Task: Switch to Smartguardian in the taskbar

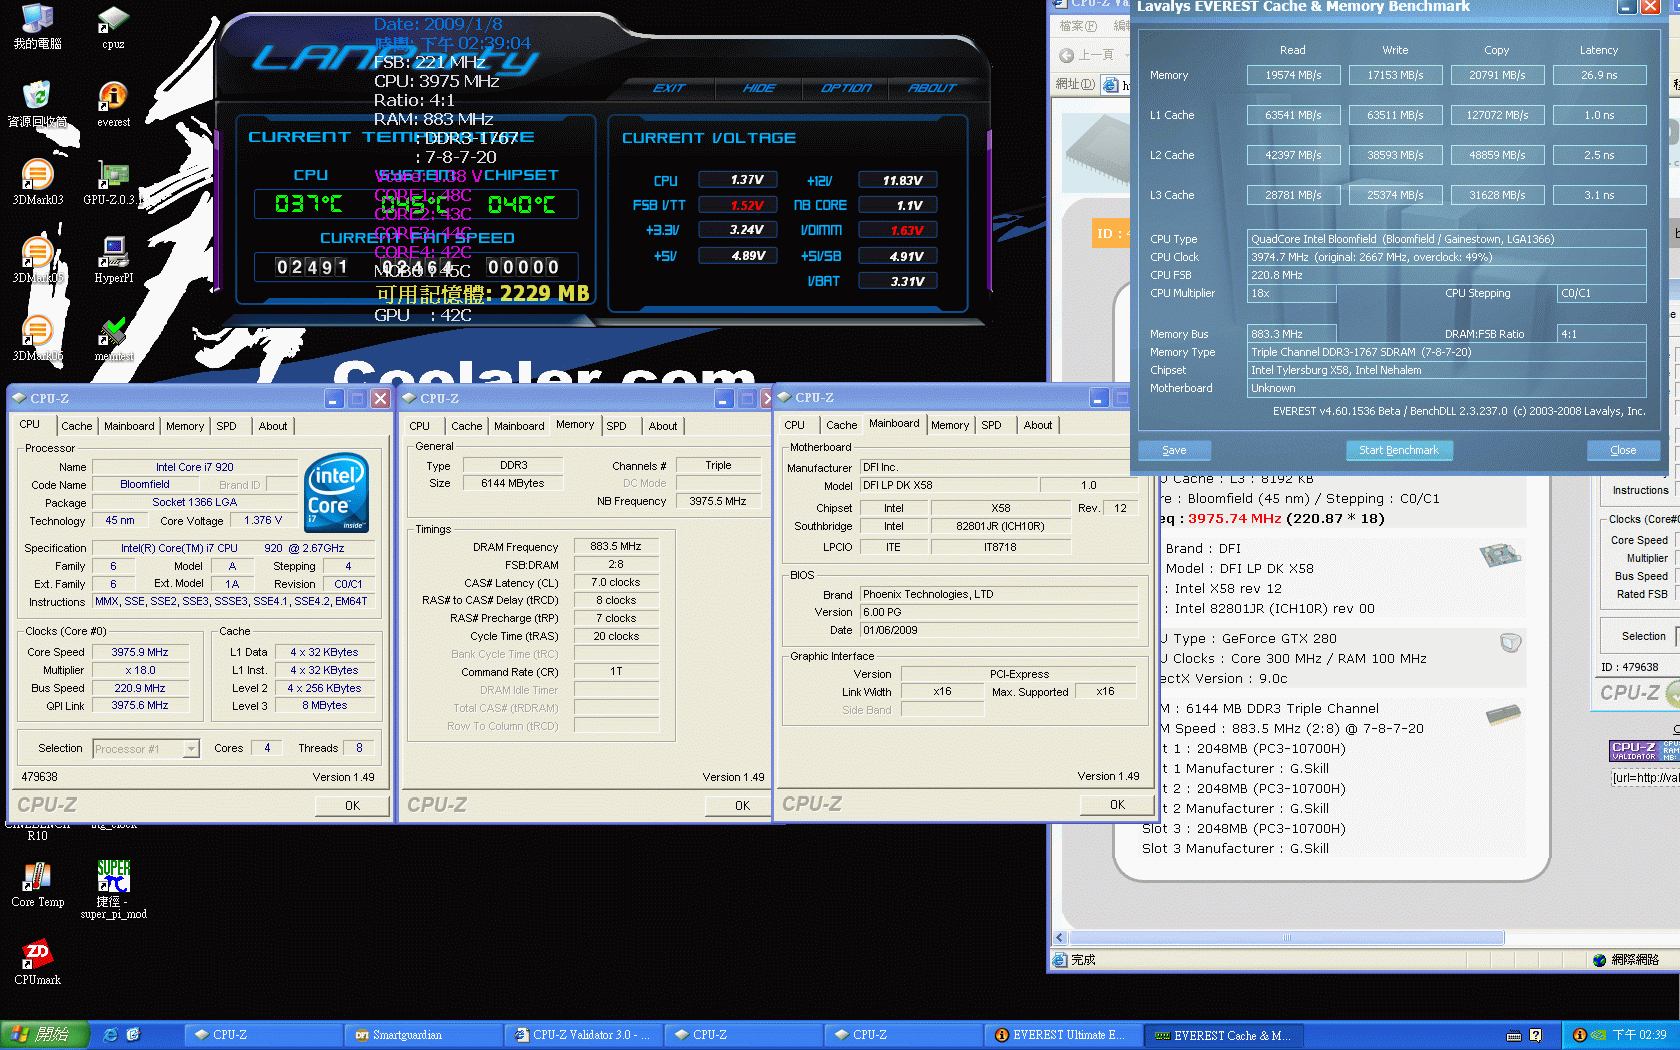Action: click(x=423, y=1035)
